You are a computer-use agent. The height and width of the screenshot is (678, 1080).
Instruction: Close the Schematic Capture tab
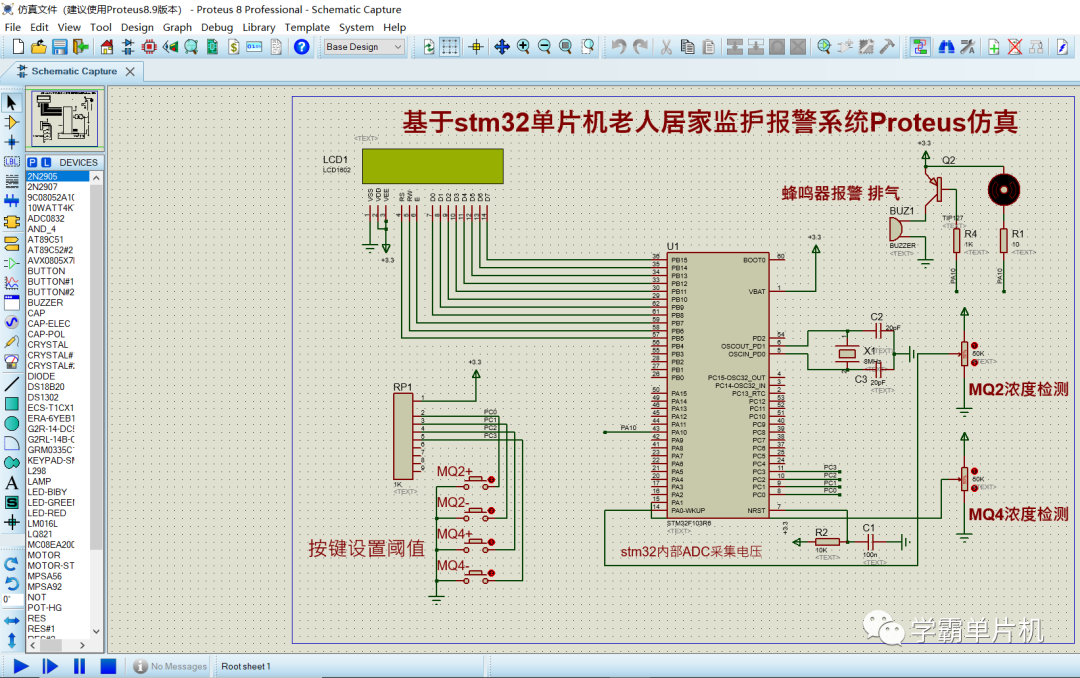(x=130, y=71)
